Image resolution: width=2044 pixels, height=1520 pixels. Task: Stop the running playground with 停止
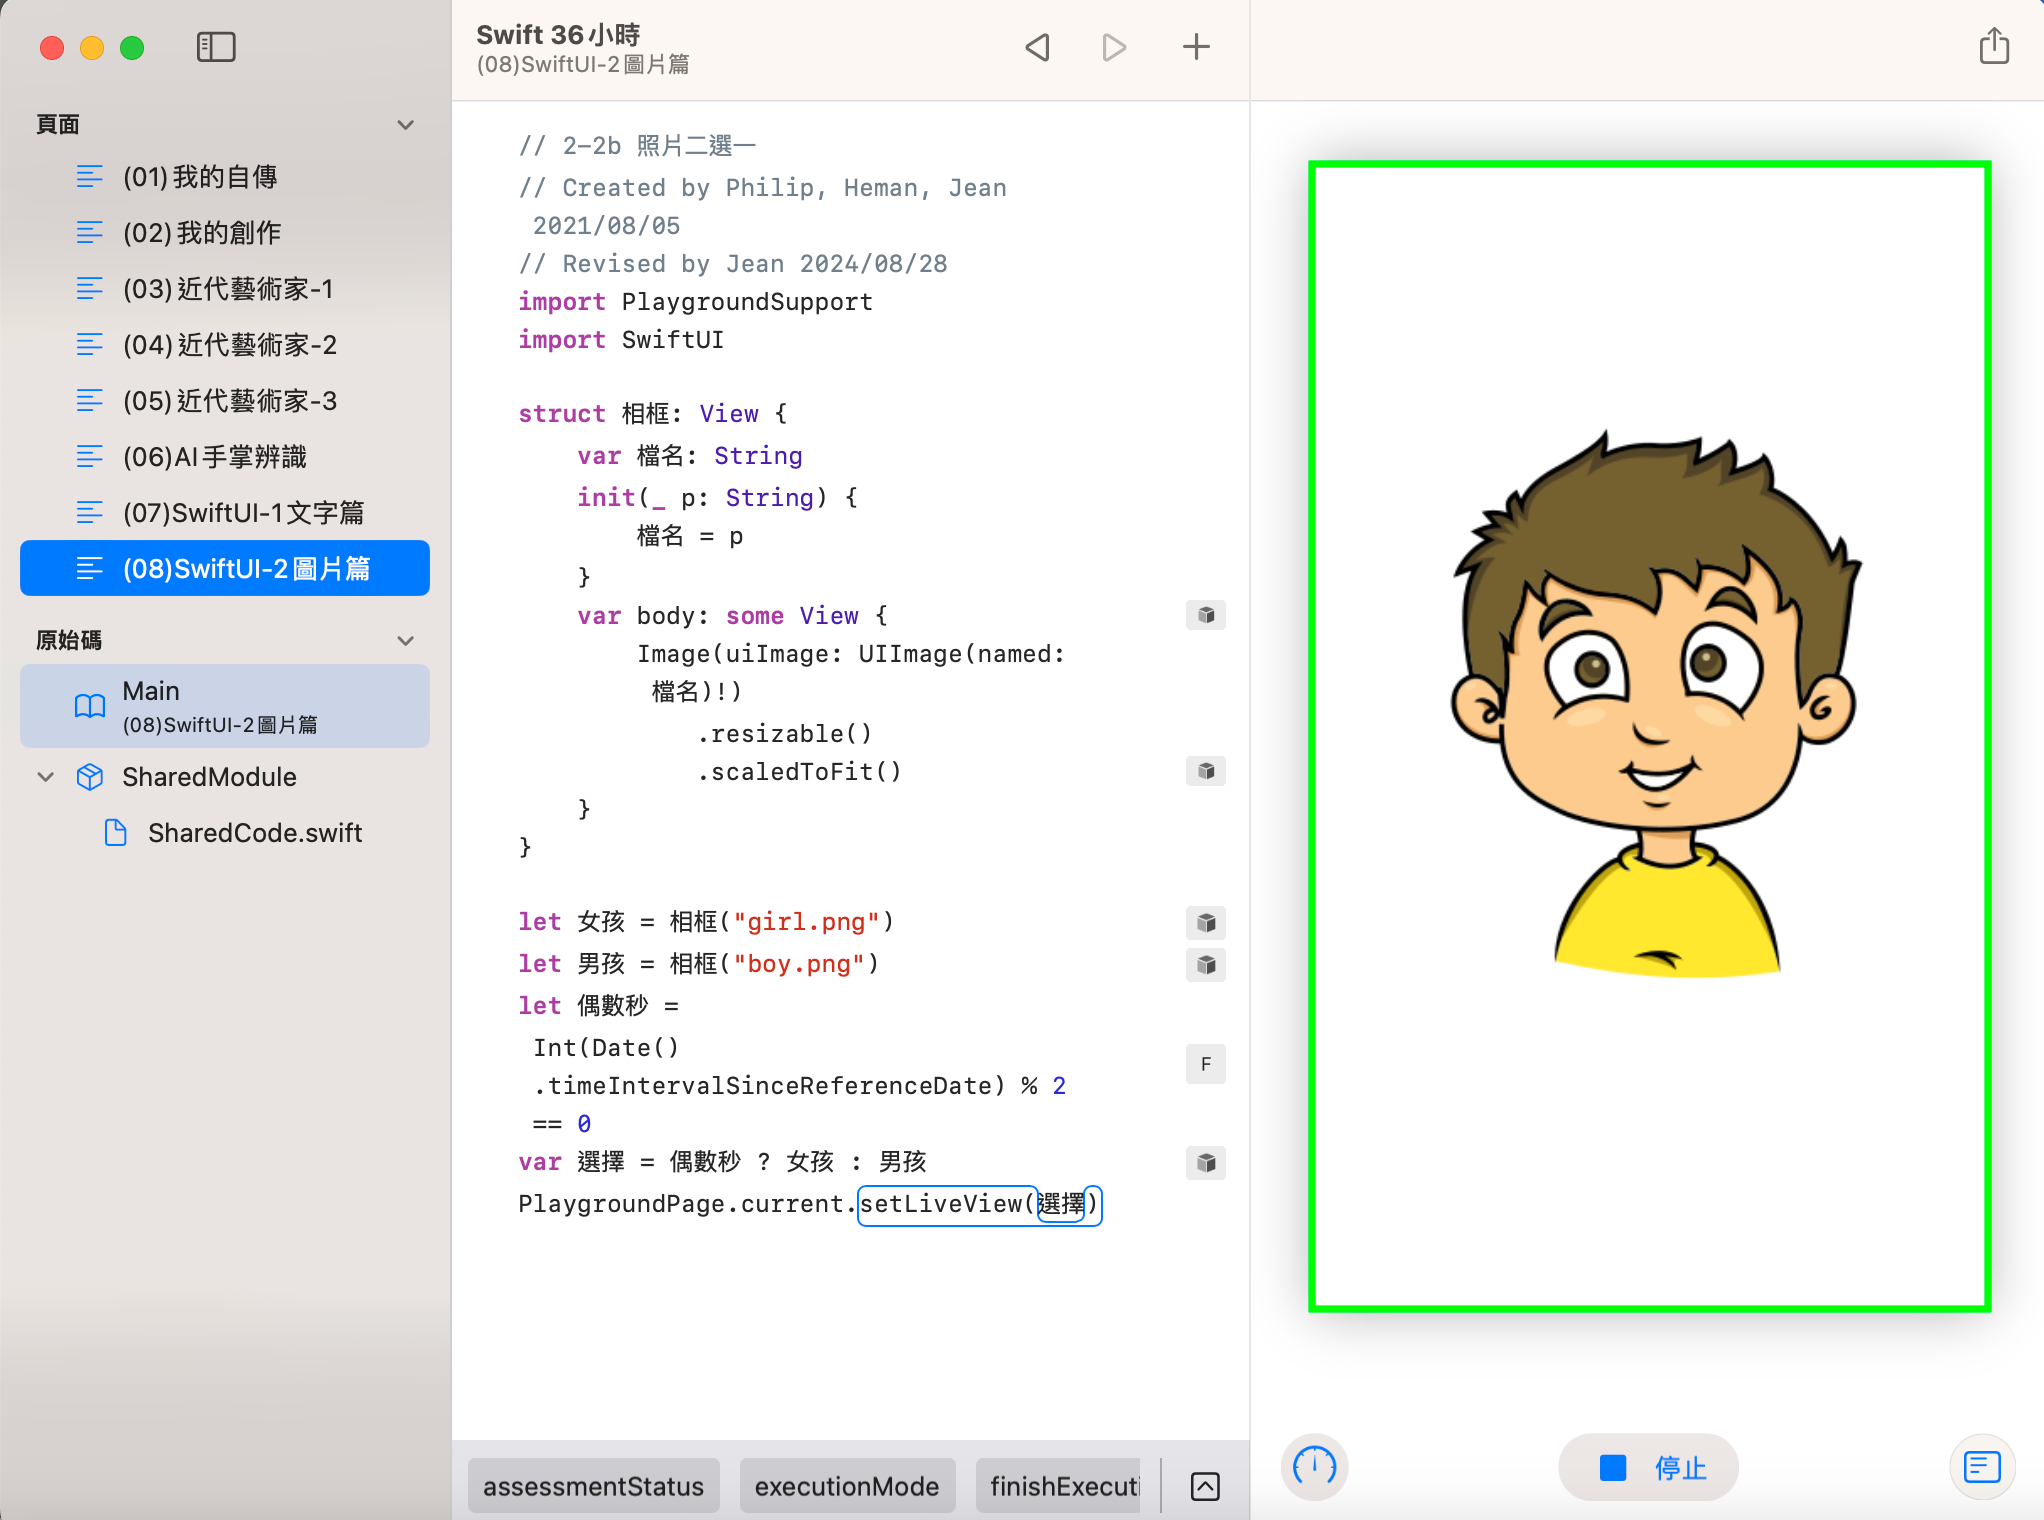1650,1467
